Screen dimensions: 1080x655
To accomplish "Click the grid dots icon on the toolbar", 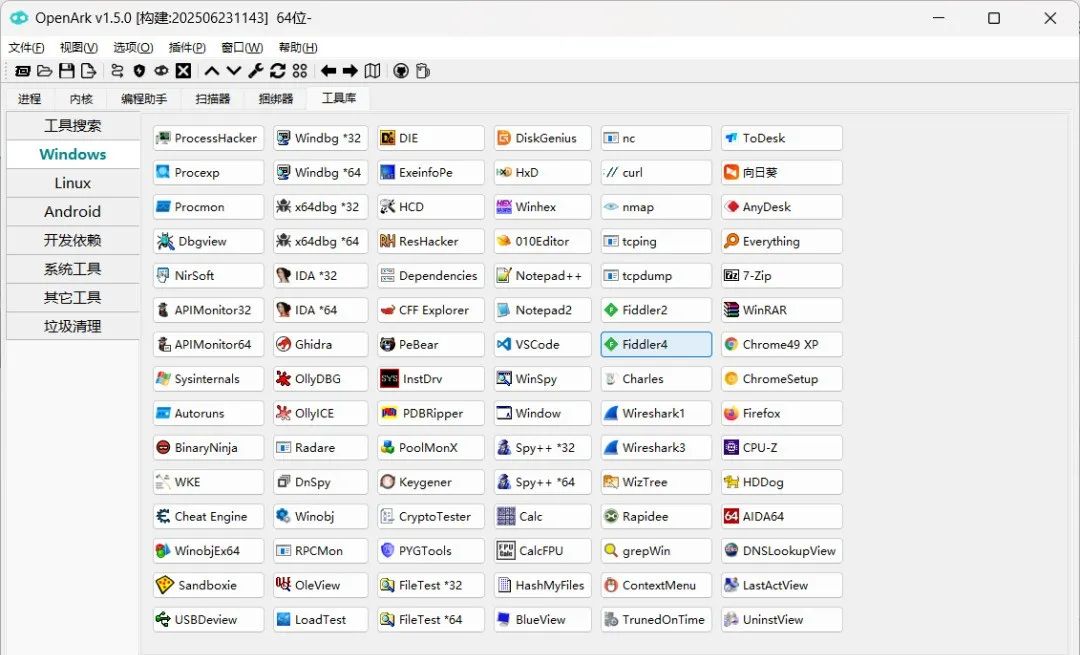I will 299,71.
